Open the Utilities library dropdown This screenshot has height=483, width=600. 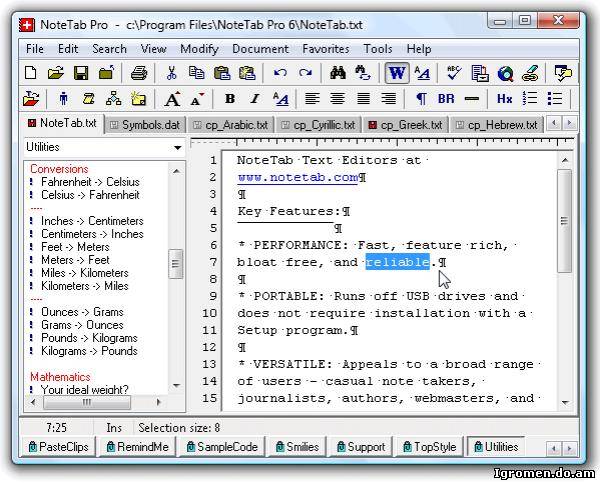pyautogui.click(x=177, y=147)
